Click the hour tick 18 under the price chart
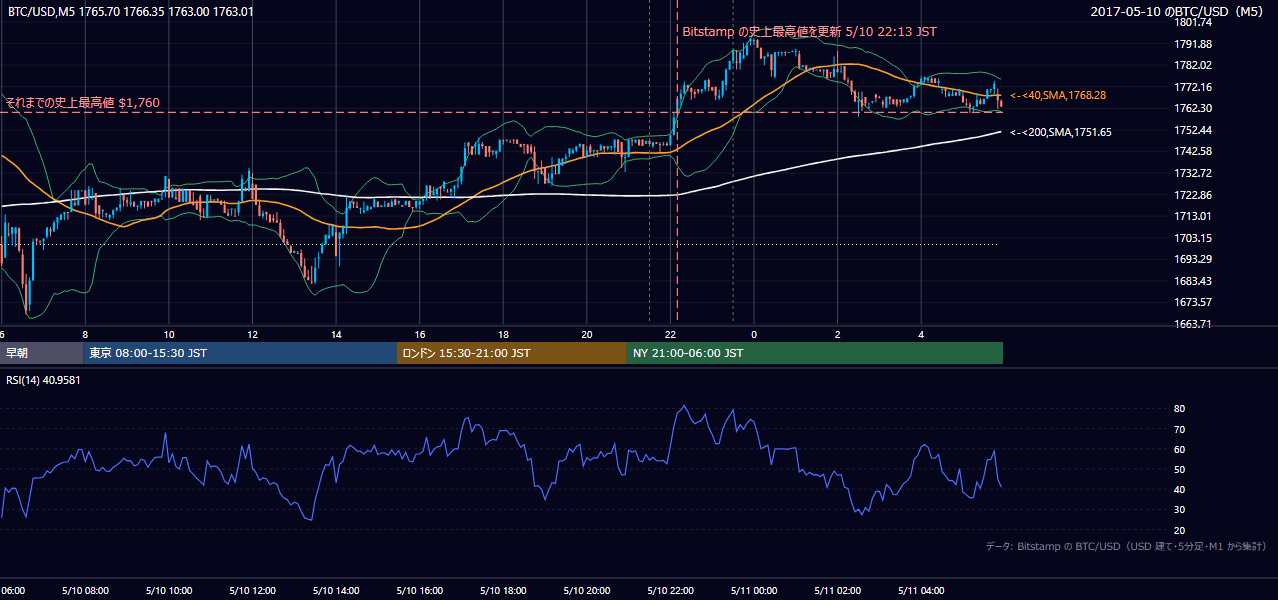 coord(504,334)
